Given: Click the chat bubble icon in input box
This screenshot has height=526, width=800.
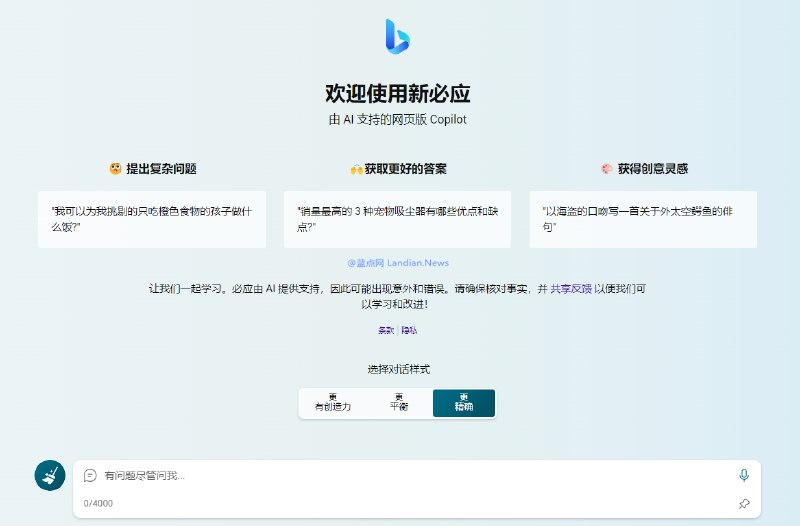Looking at the screenshot, I should (90, 475).
